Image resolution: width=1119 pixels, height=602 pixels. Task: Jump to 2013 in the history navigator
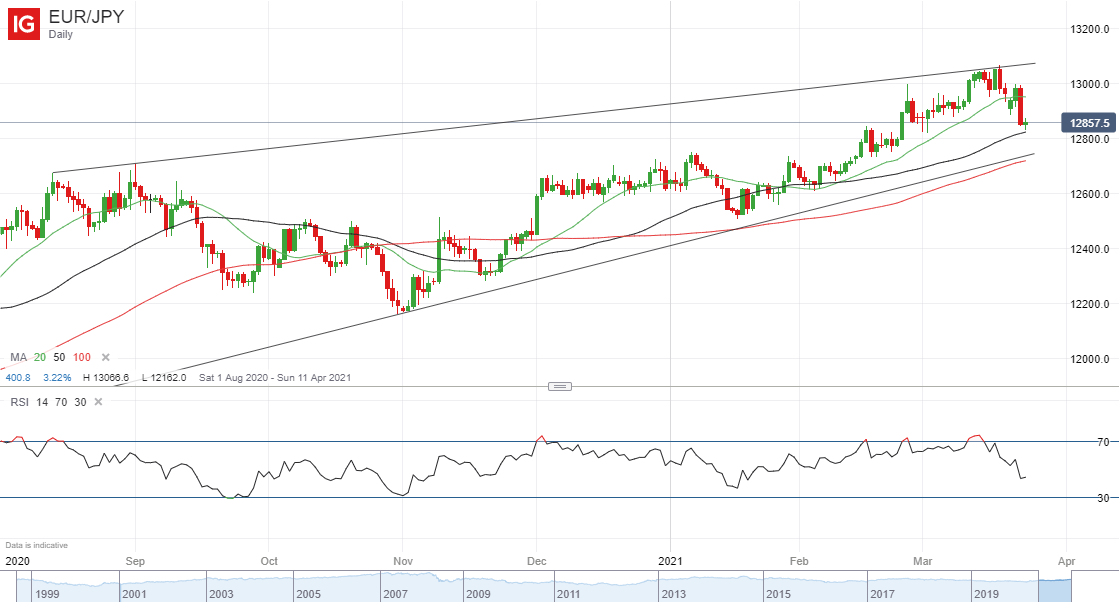[673, 593]
